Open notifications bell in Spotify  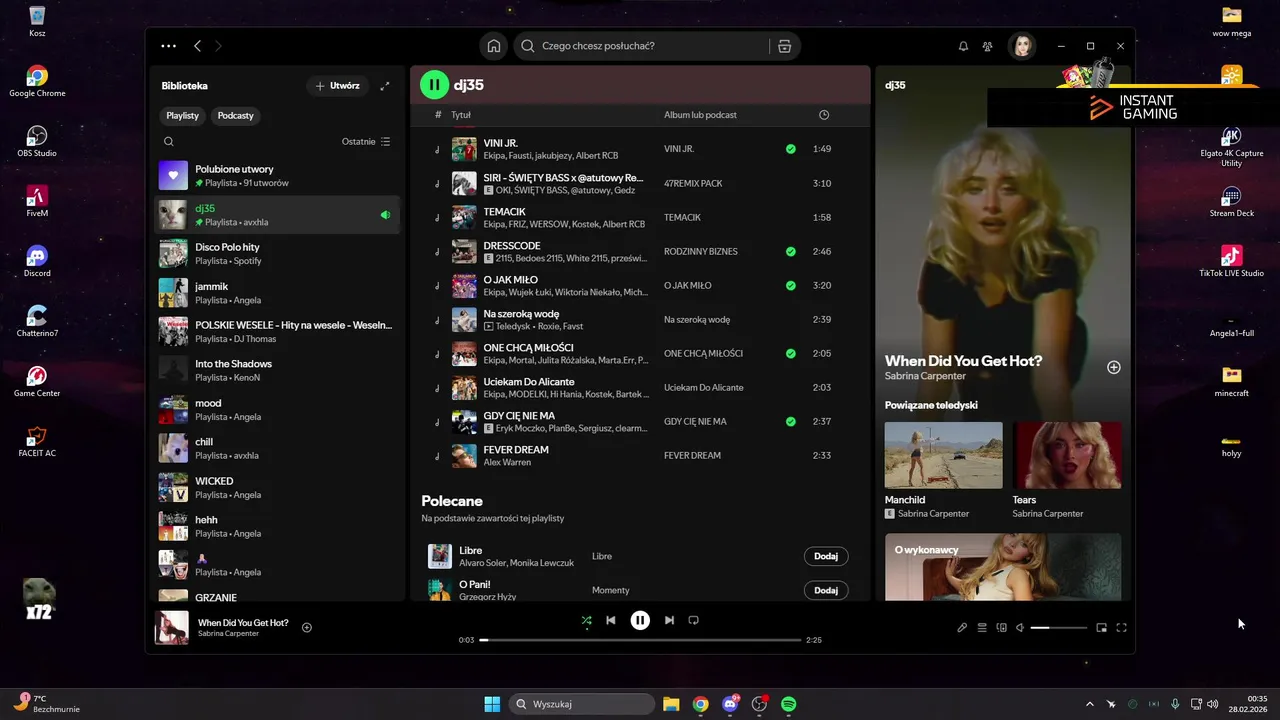pyautogui.click(x=963, y=46)
